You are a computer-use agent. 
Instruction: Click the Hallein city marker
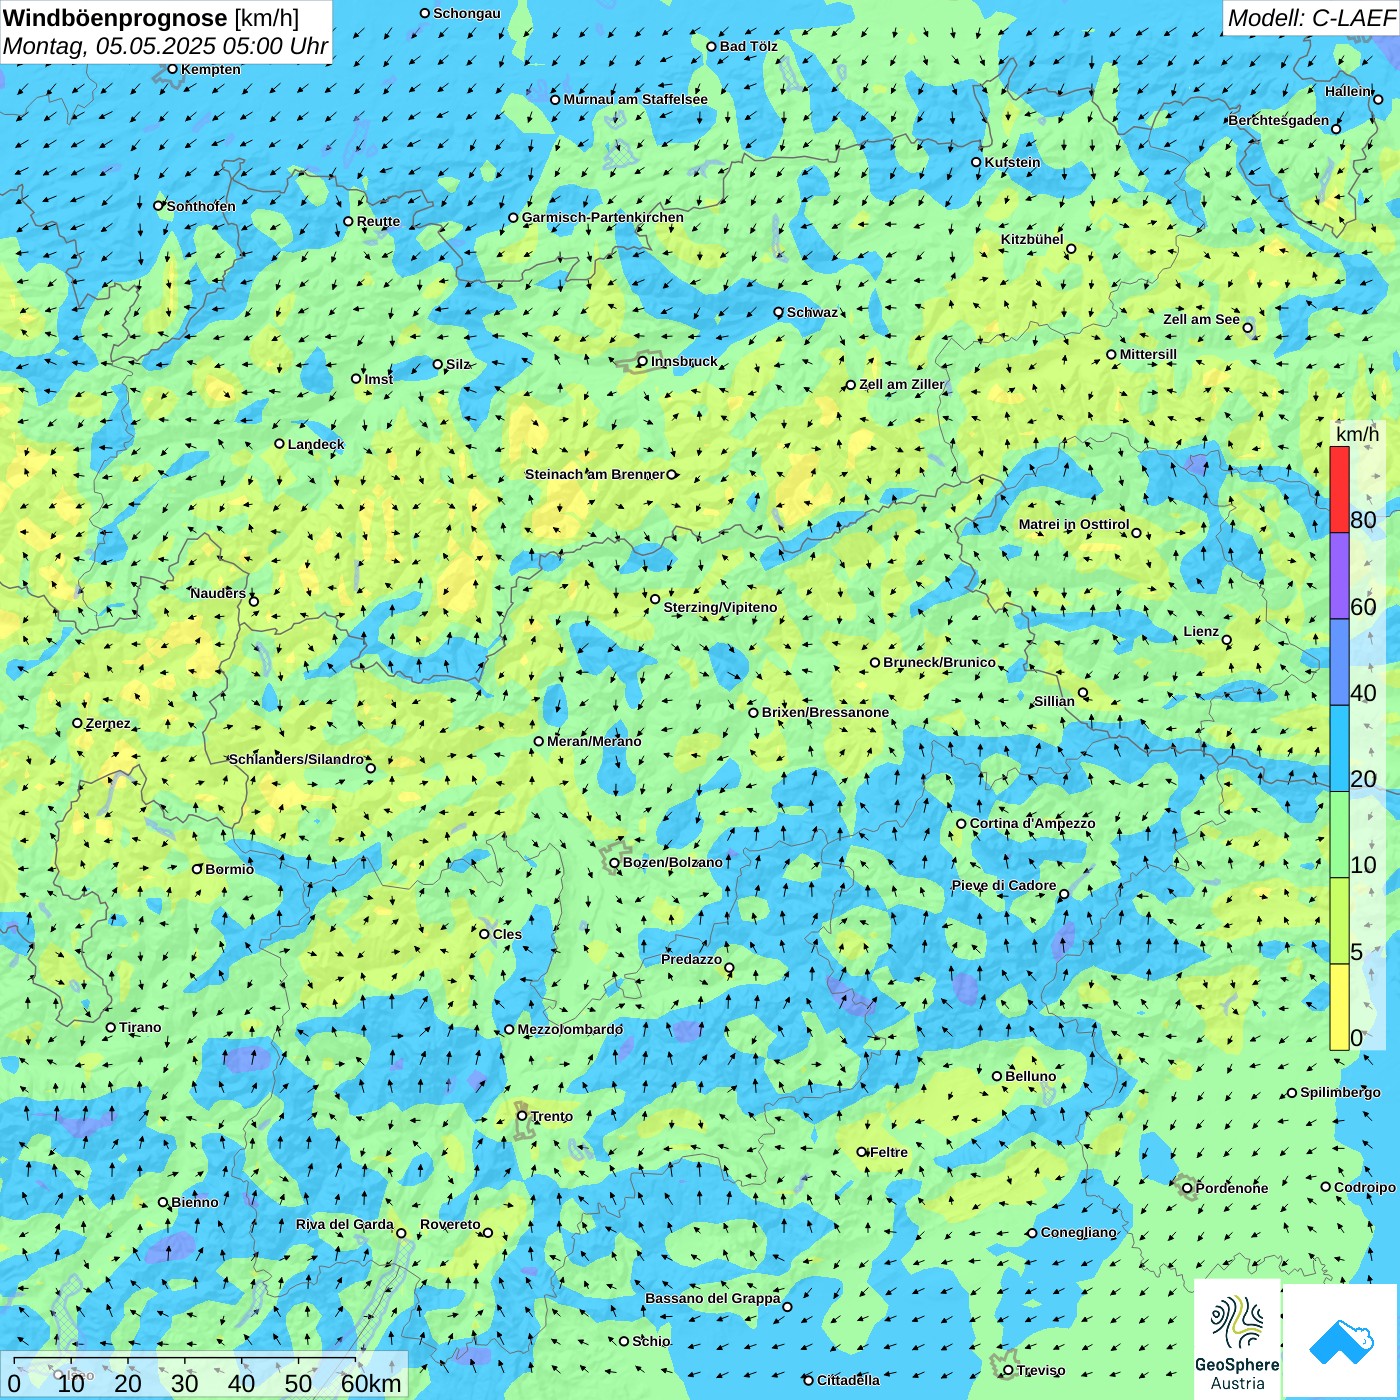click(x=1378, y=99)
